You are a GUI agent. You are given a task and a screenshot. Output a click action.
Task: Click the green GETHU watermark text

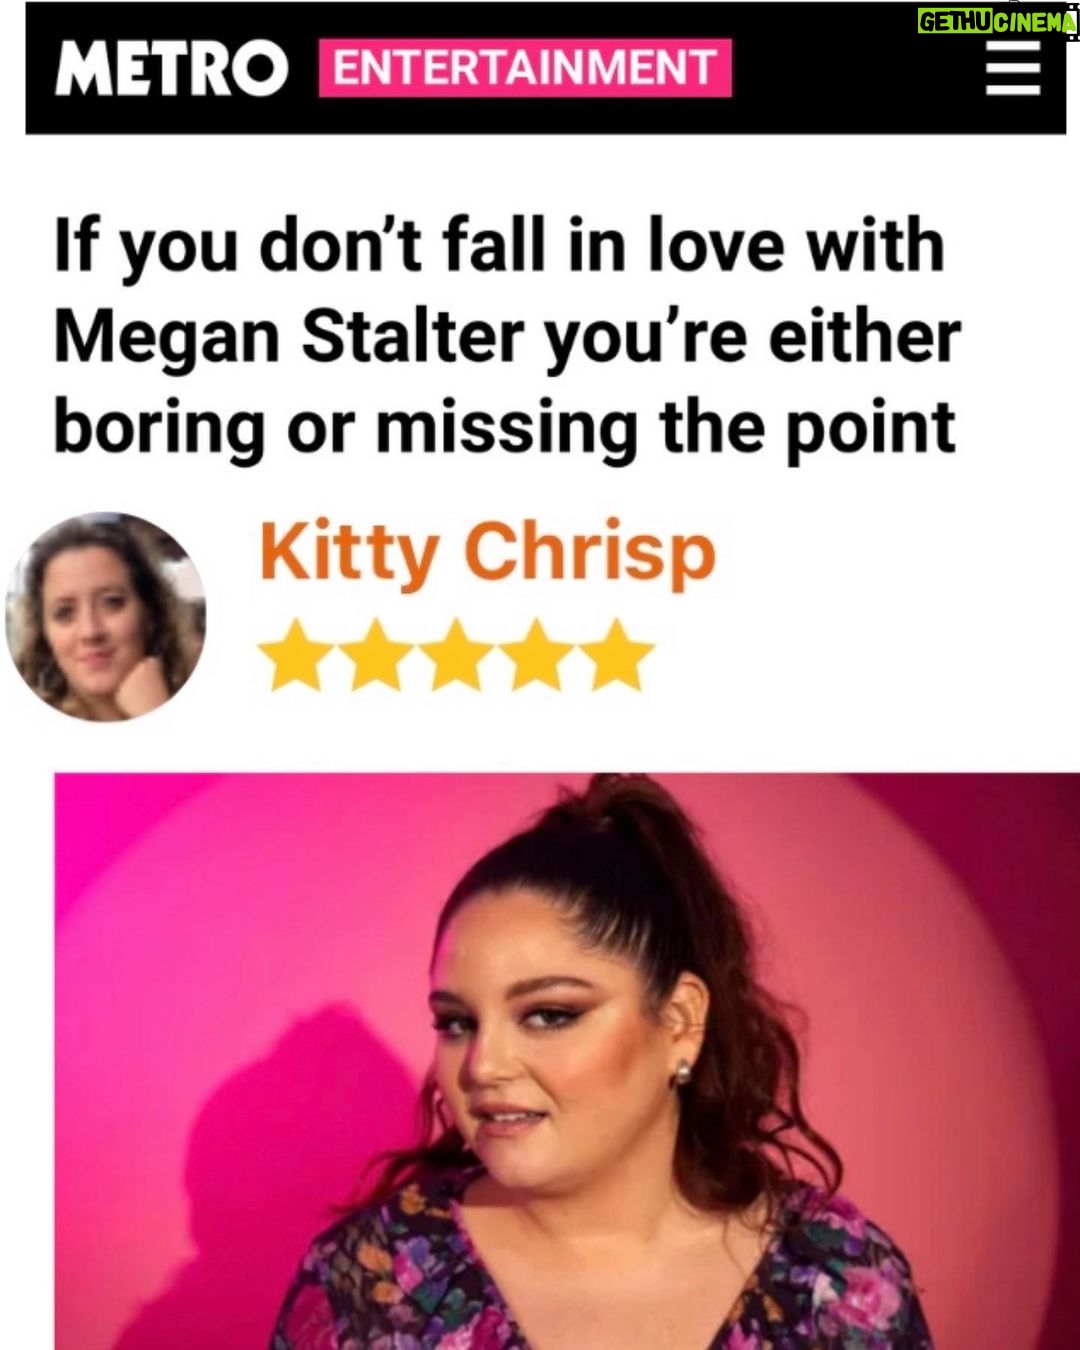pos(955,22)
